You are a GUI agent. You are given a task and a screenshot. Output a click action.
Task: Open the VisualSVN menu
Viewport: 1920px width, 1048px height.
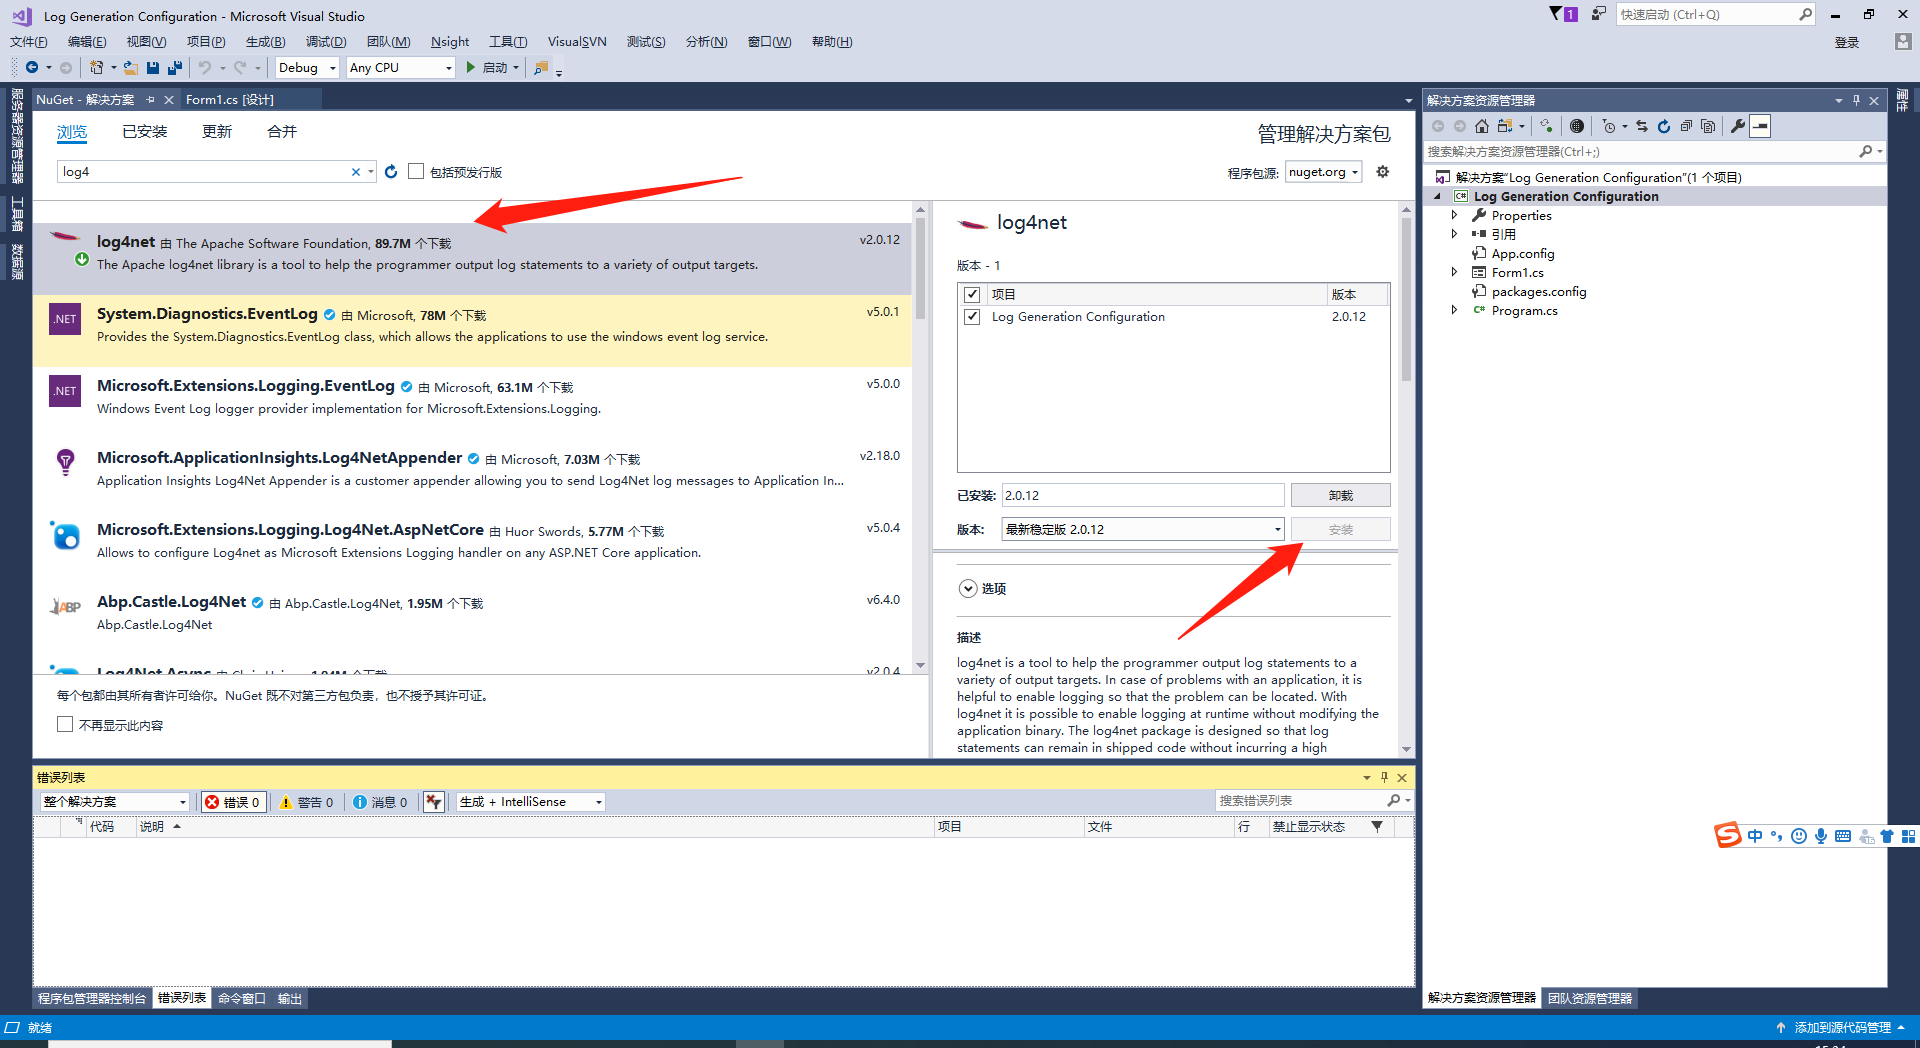click(577, 41)
